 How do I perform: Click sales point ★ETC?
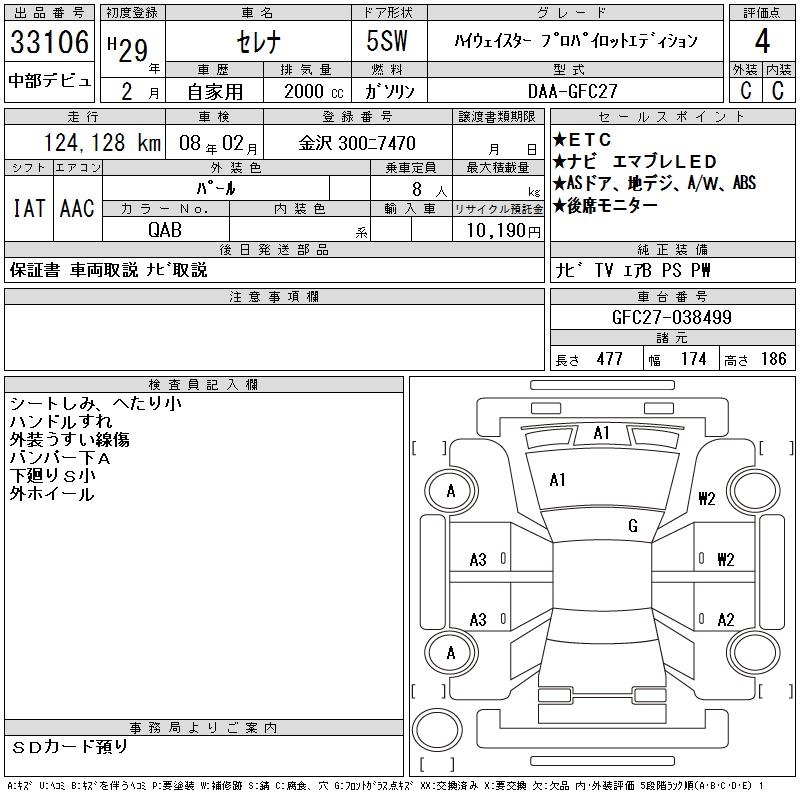click(x=582, y=139)
